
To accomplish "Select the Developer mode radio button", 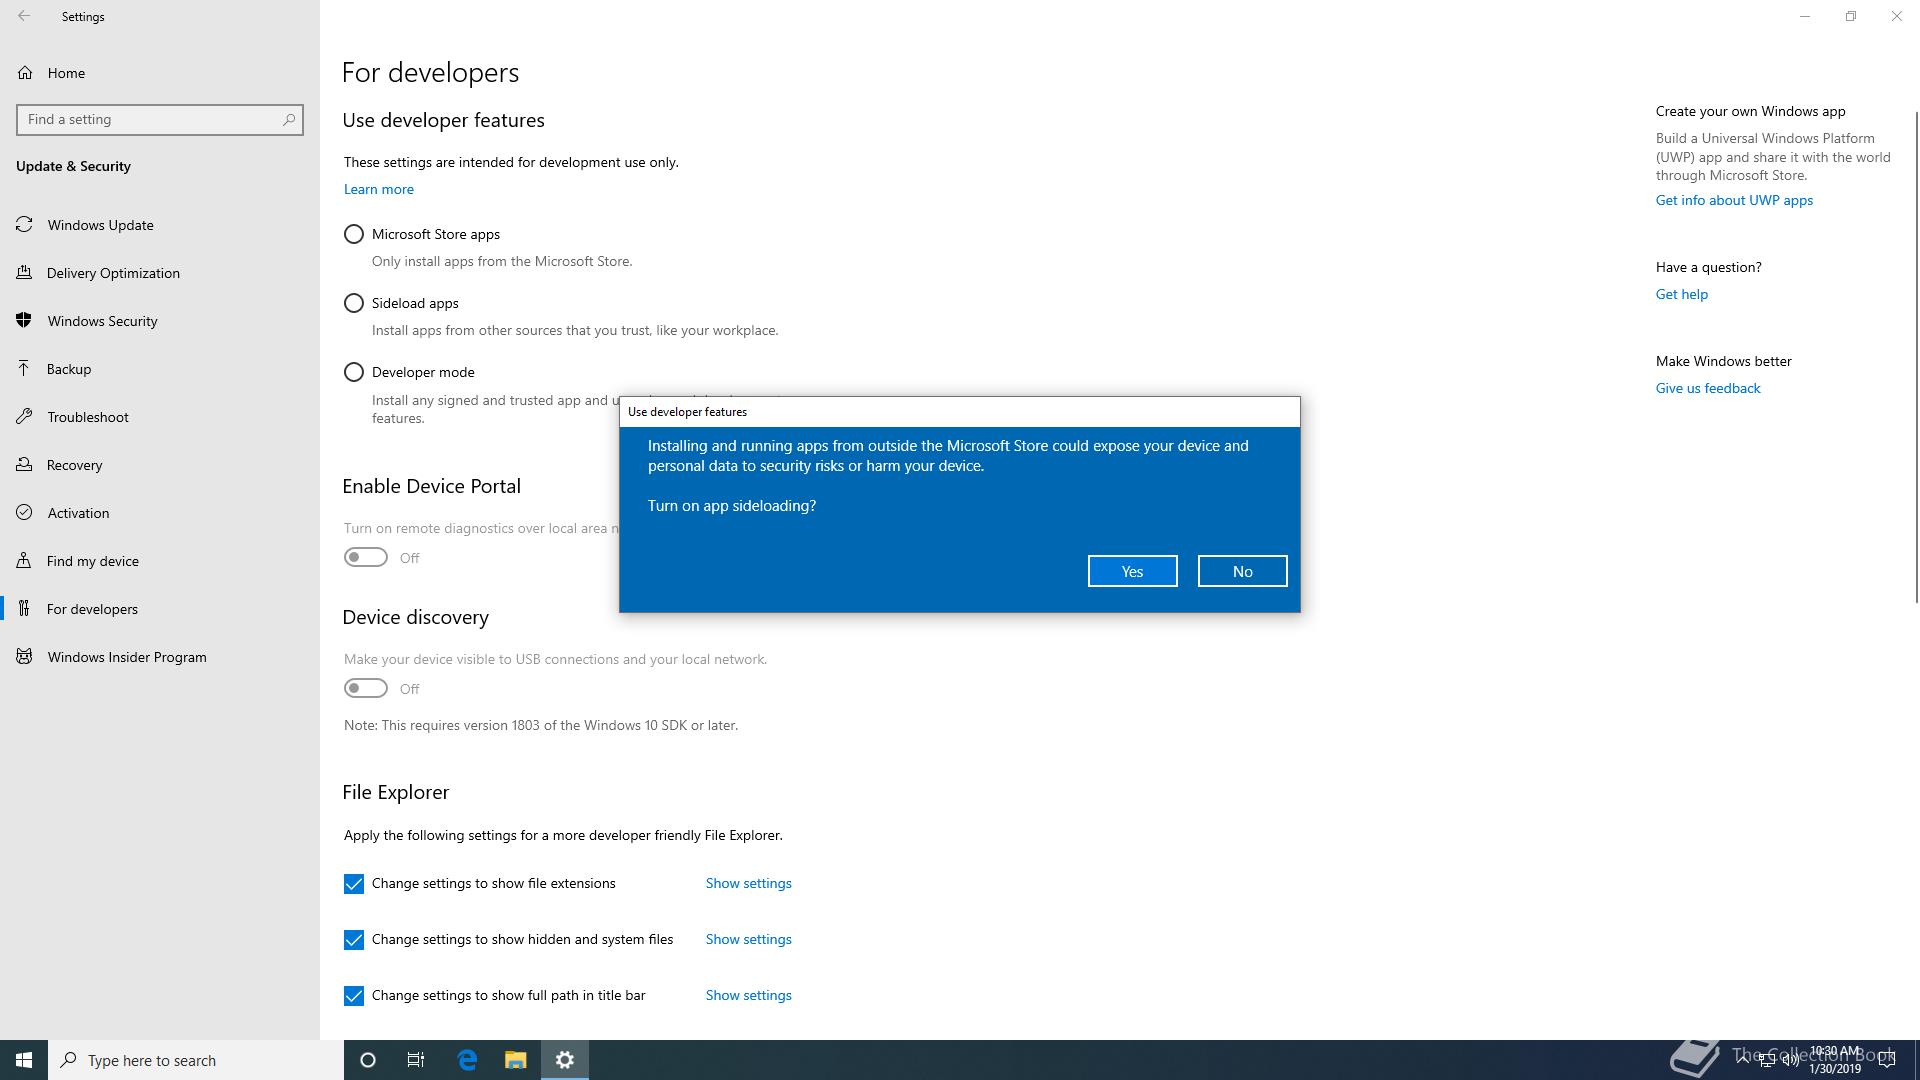I will 354,372.
